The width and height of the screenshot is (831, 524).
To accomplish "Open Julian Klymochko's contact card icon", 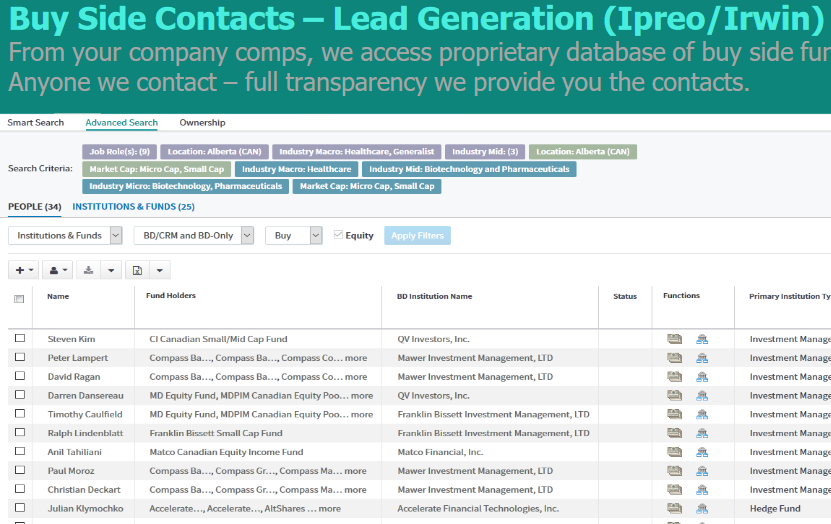I will click(674, 509).
